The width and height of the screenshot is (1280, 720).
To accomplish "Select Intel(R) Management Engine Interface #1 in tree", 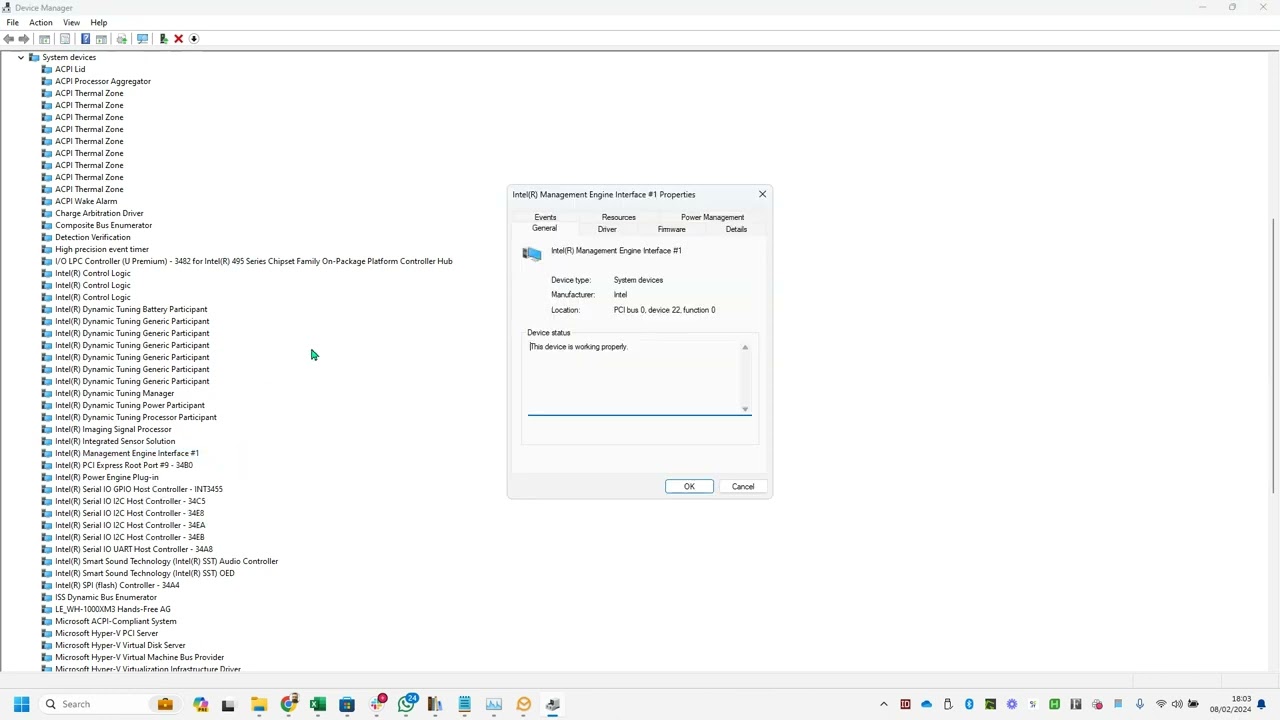I will coord(127,453).
